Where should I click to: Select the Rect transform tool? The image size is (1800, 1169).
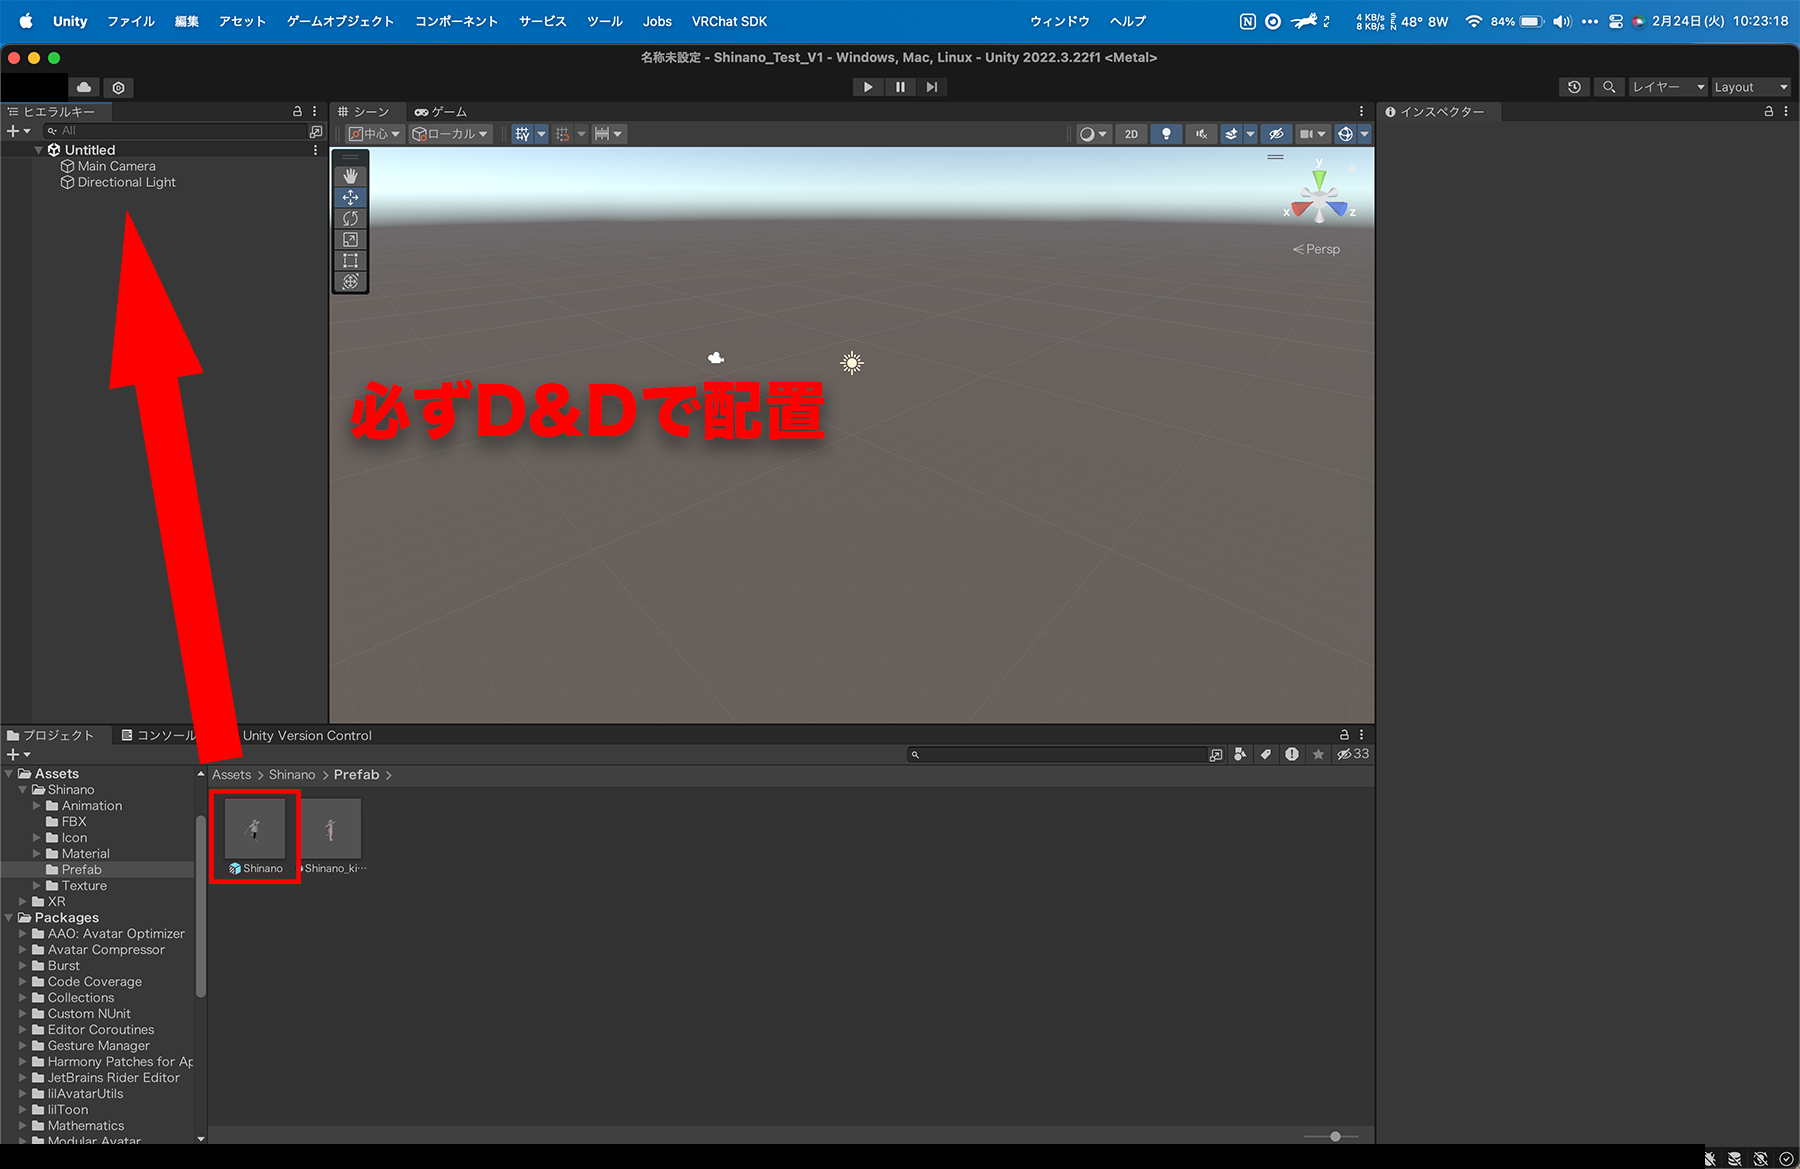(x=350, y=260)
